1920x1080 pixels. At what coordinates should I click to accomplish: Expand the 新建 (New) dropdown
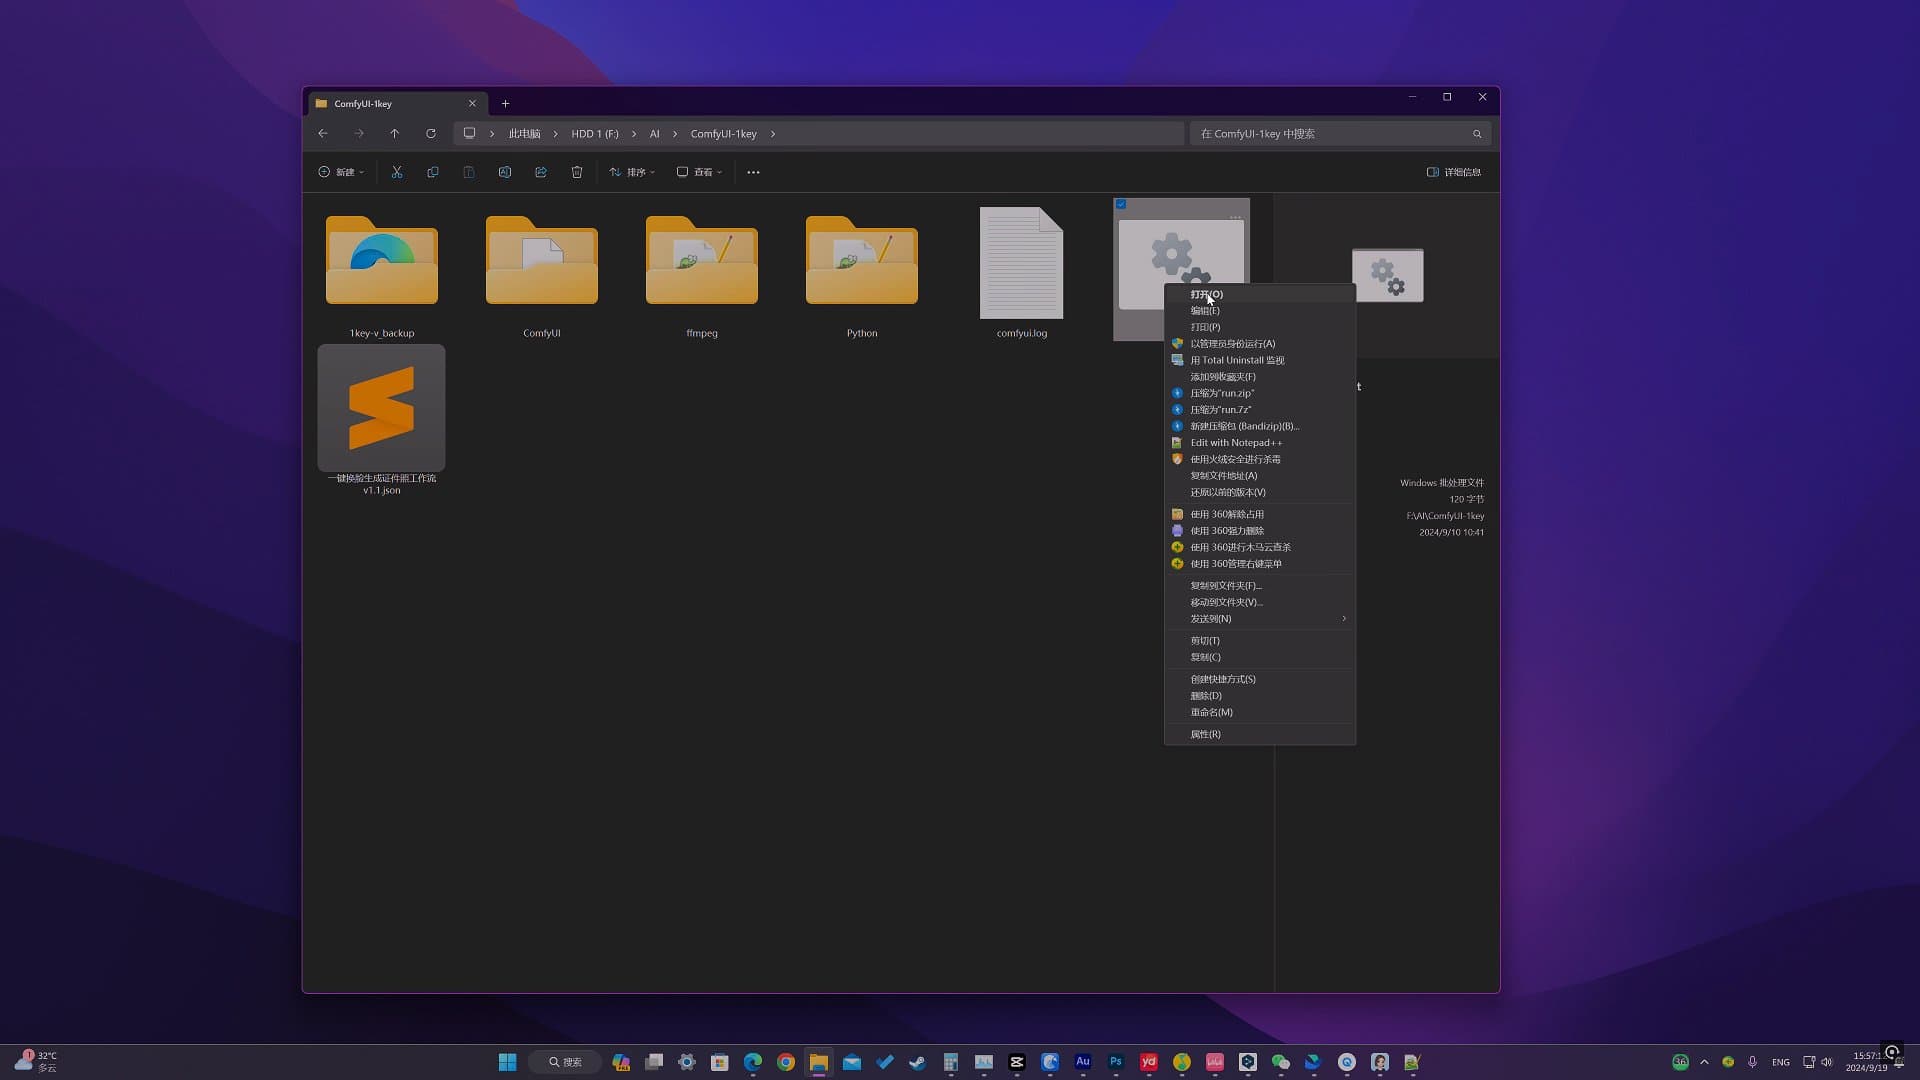click(x=341, y=172)
